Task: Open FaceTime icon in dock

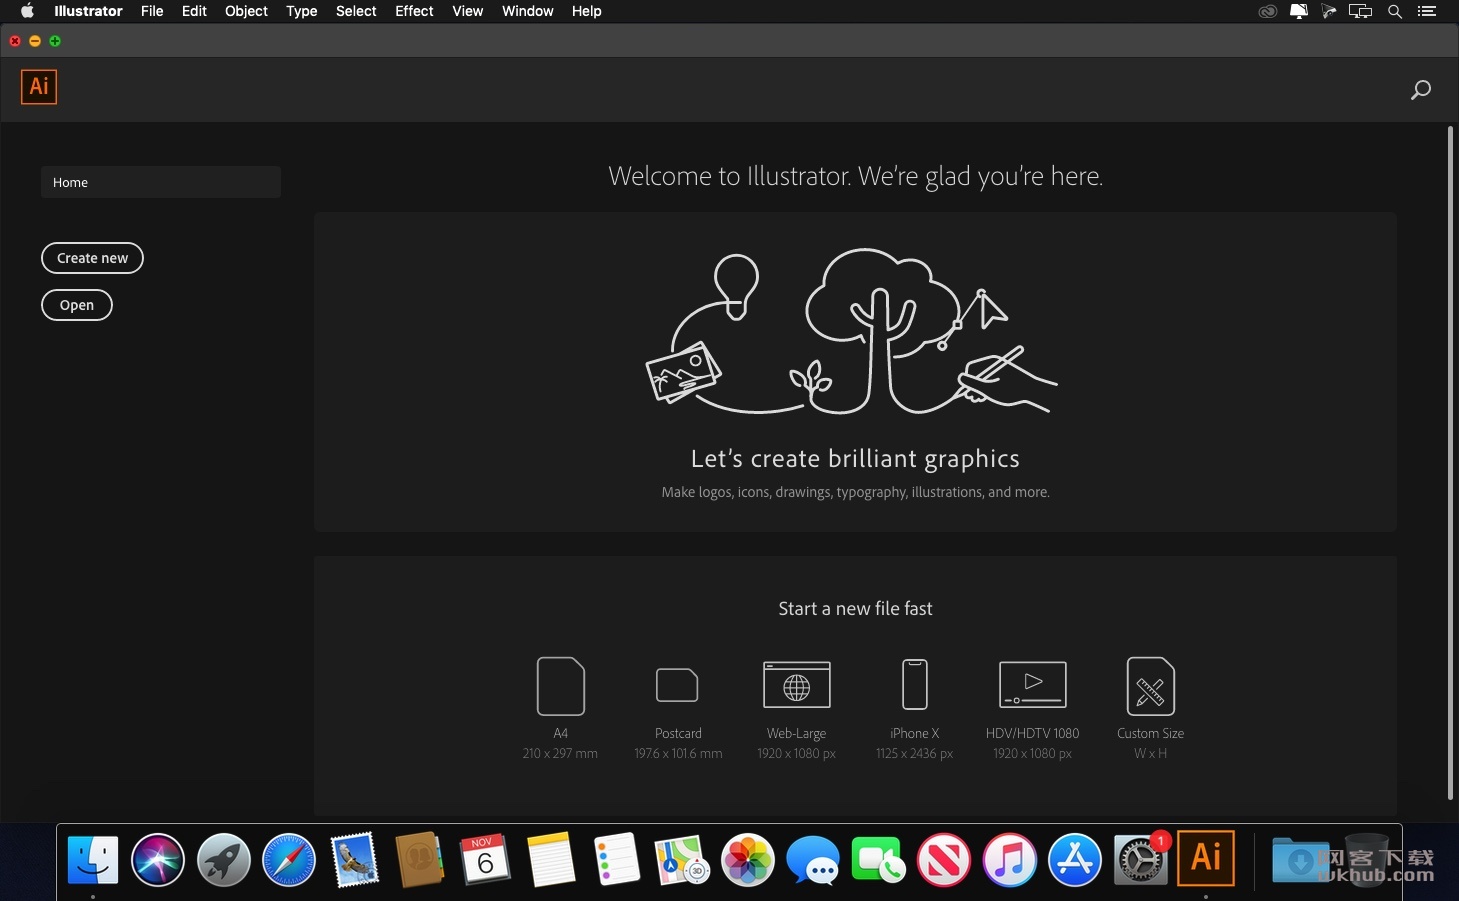Action: (878, 860)
